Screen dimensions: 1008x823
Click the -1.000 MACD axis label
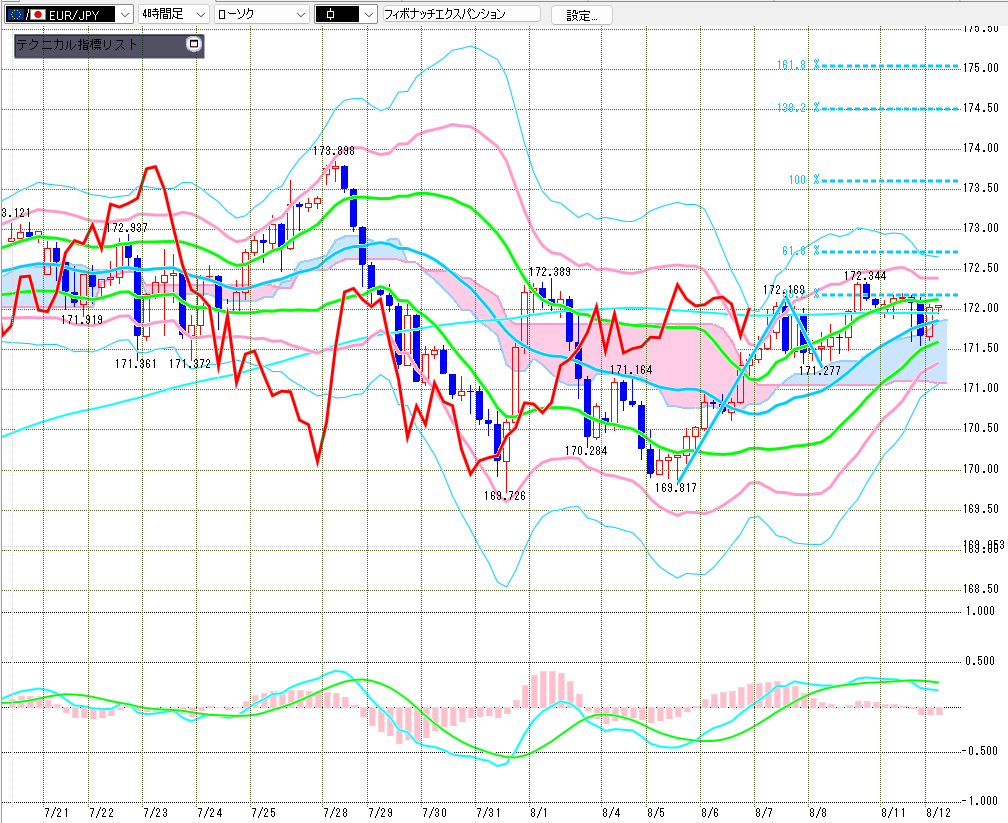(x=978, y=801)
